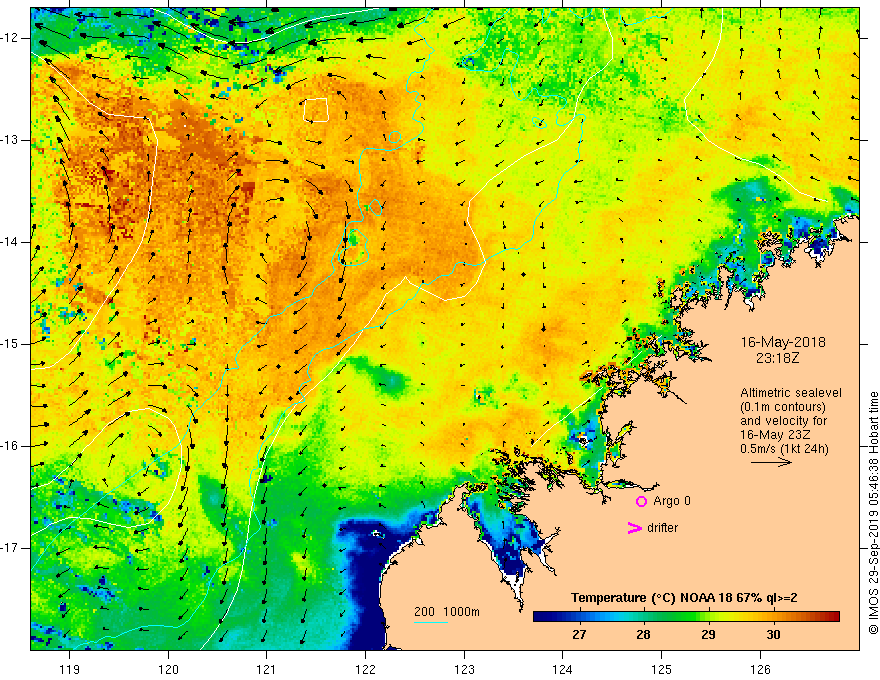The image size is (880, 680).
Task: Click the longitude axis label 123
Action: [464, 669]
